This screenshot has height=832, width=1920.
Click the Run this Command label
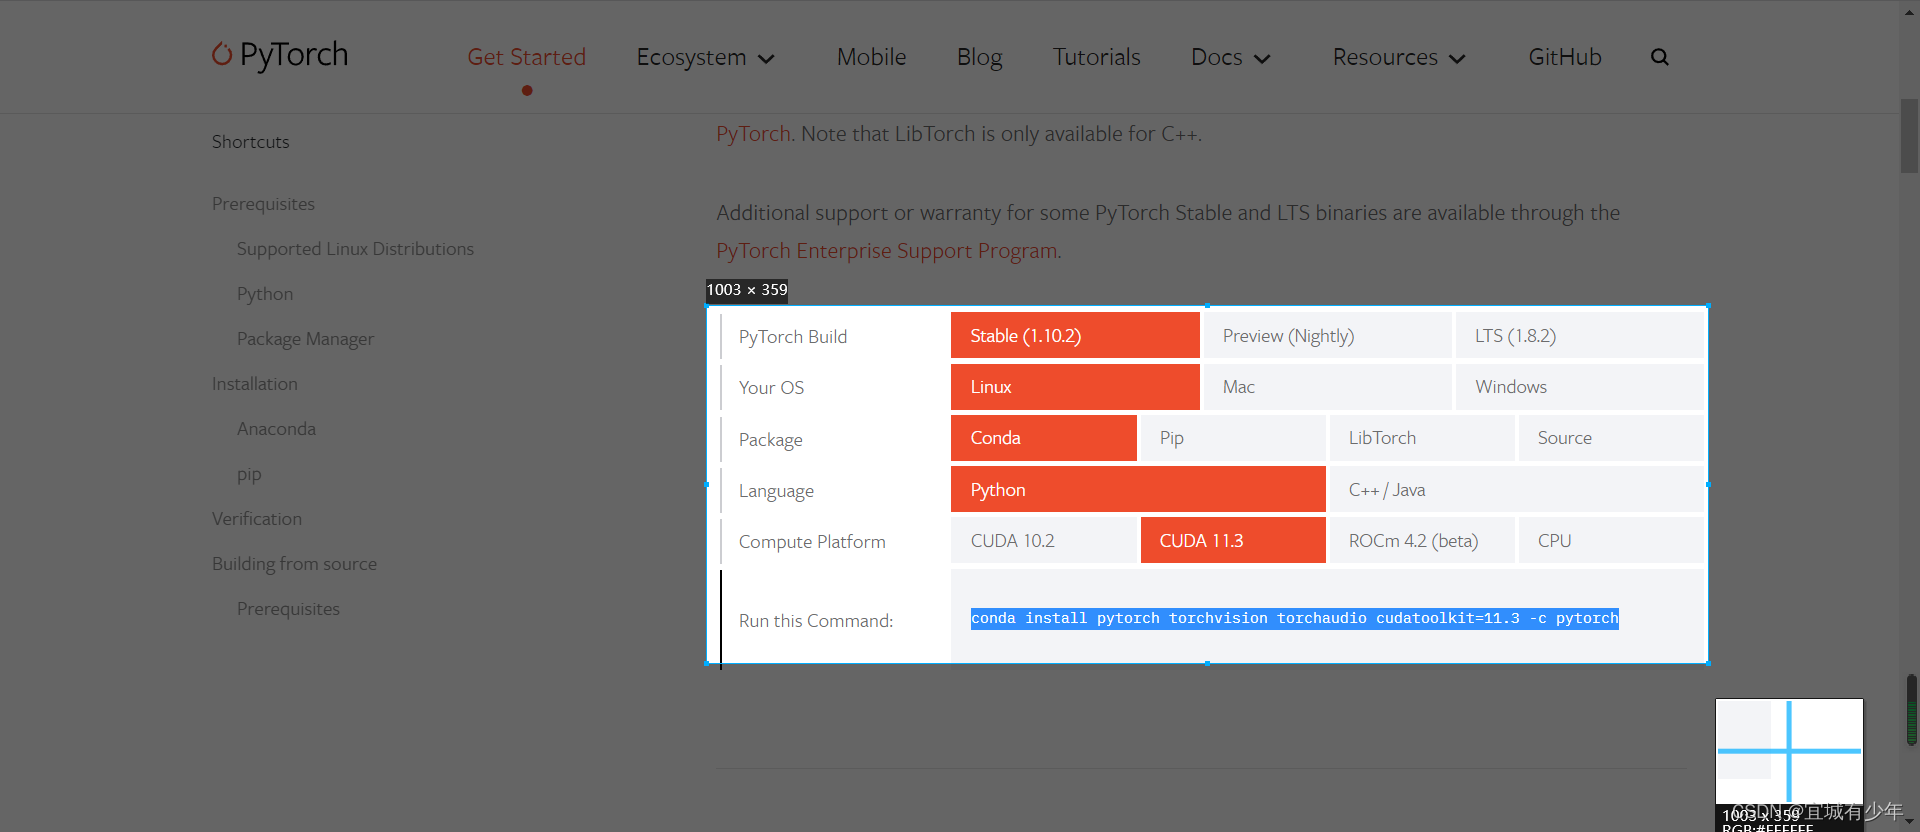(816, 621)
